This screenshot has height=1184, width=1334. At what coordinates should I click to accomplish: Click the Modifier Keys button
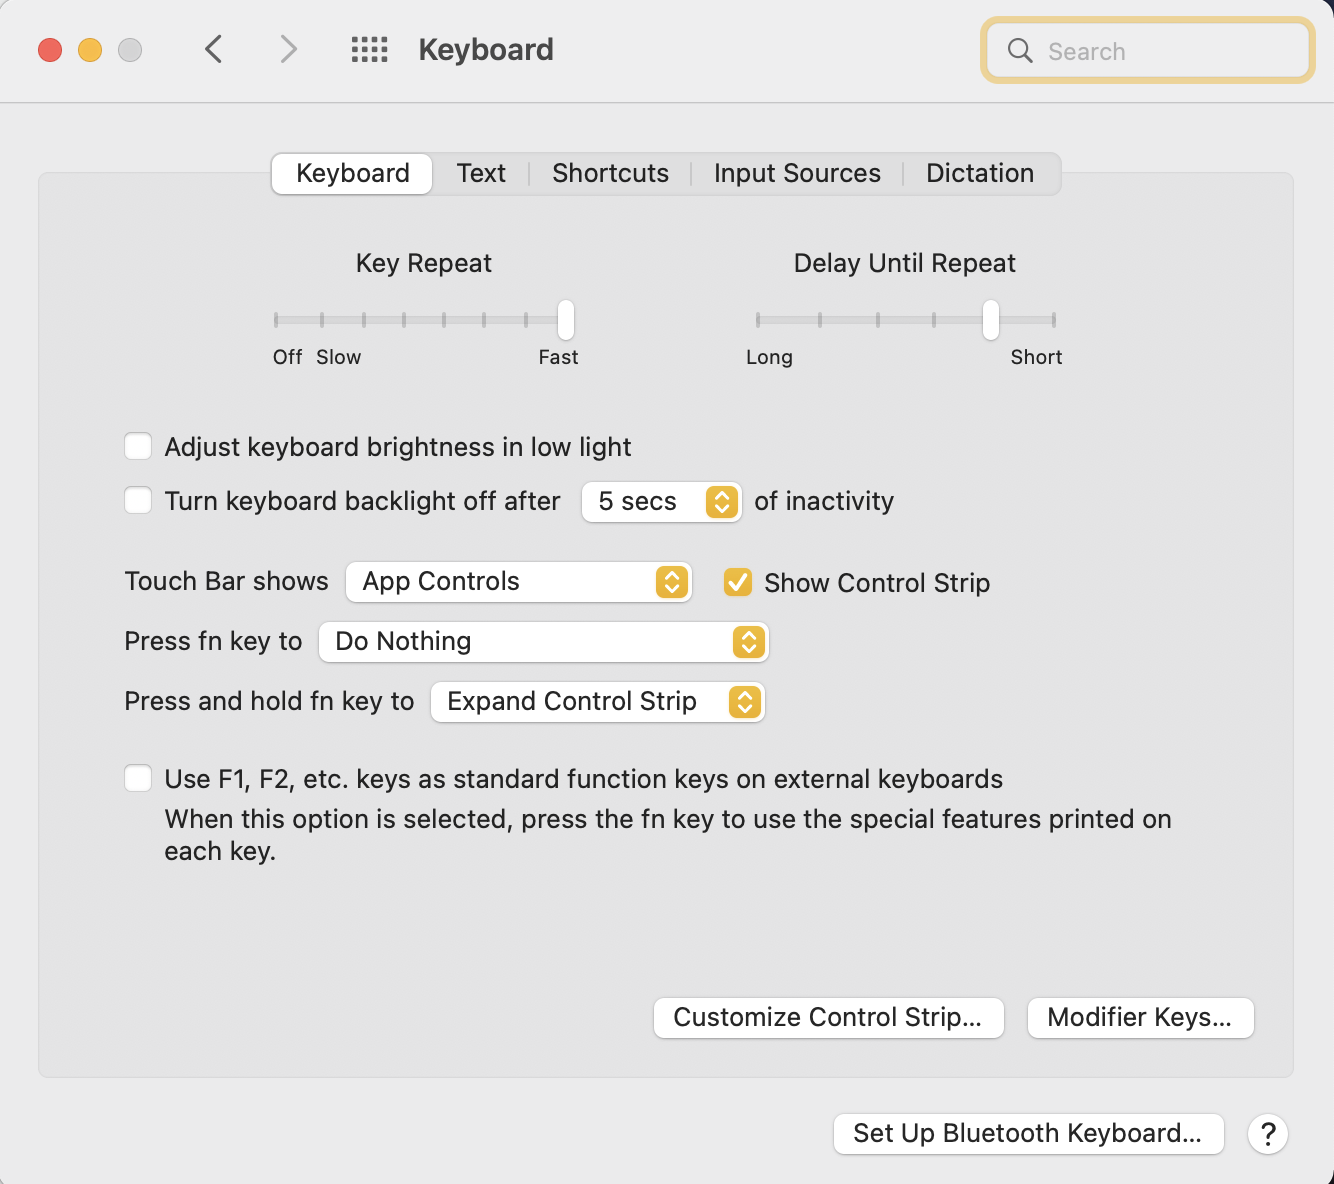(x=1140, y=1018)
